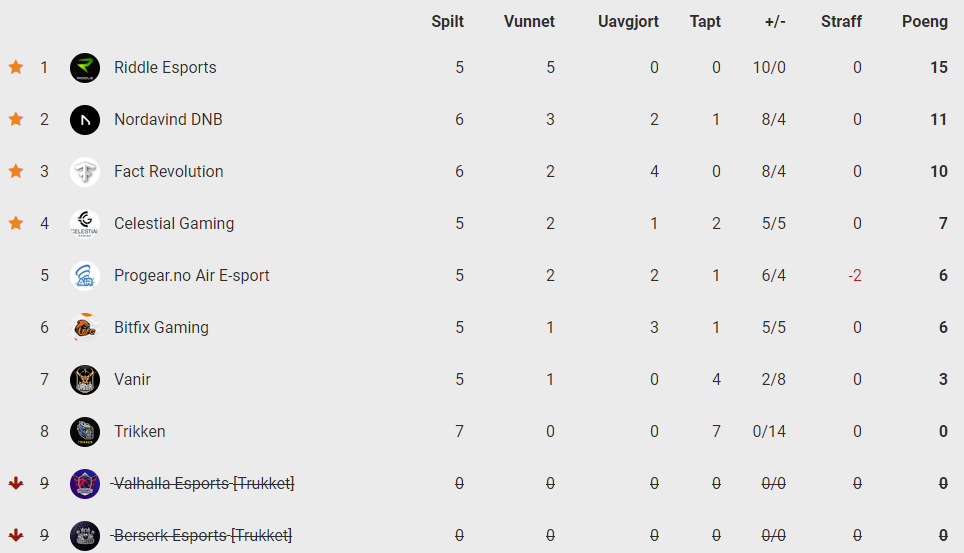Click the Bitfix Gaming team logo

click(85, 327)
